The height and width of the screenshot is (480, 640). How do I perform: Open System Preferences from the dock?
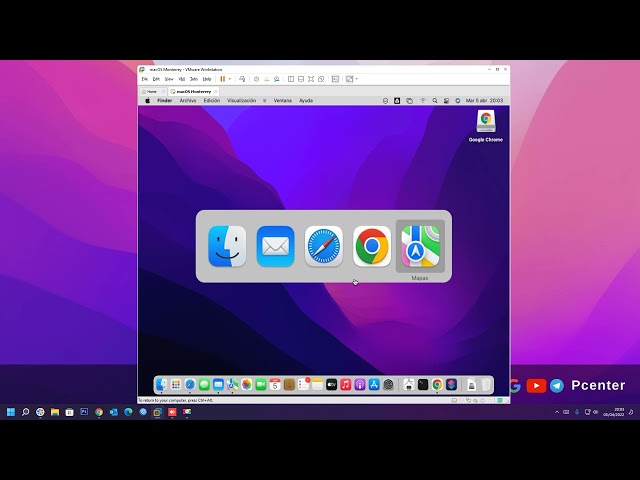(x=388, y=384)
